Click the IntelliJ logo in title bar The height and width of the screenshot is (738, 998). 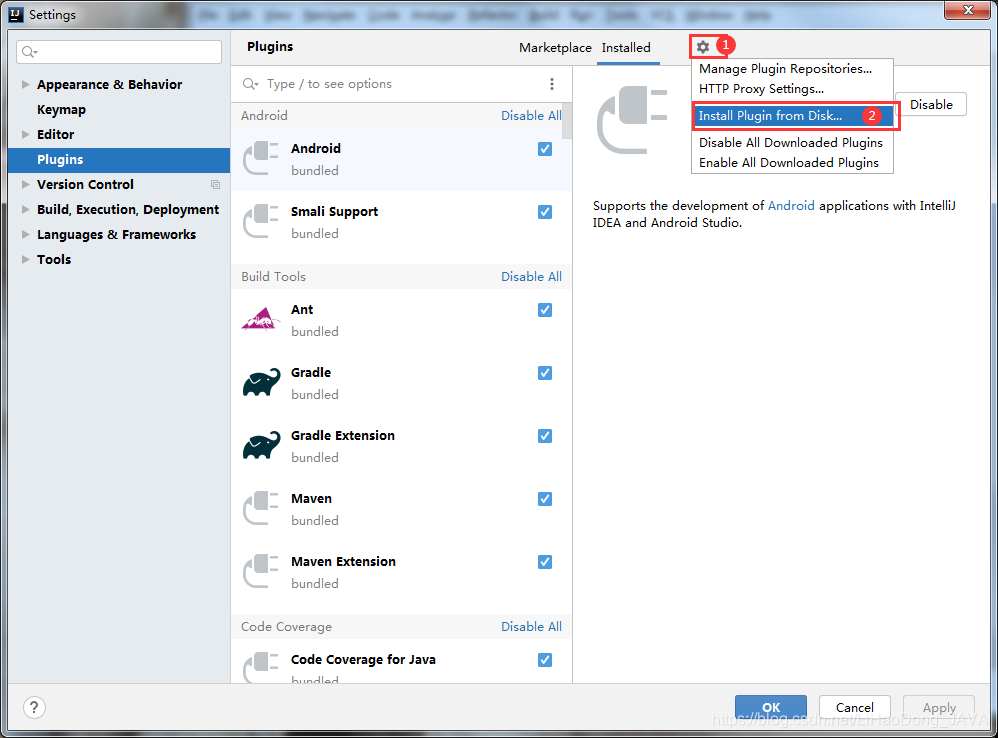coord(16,14)
